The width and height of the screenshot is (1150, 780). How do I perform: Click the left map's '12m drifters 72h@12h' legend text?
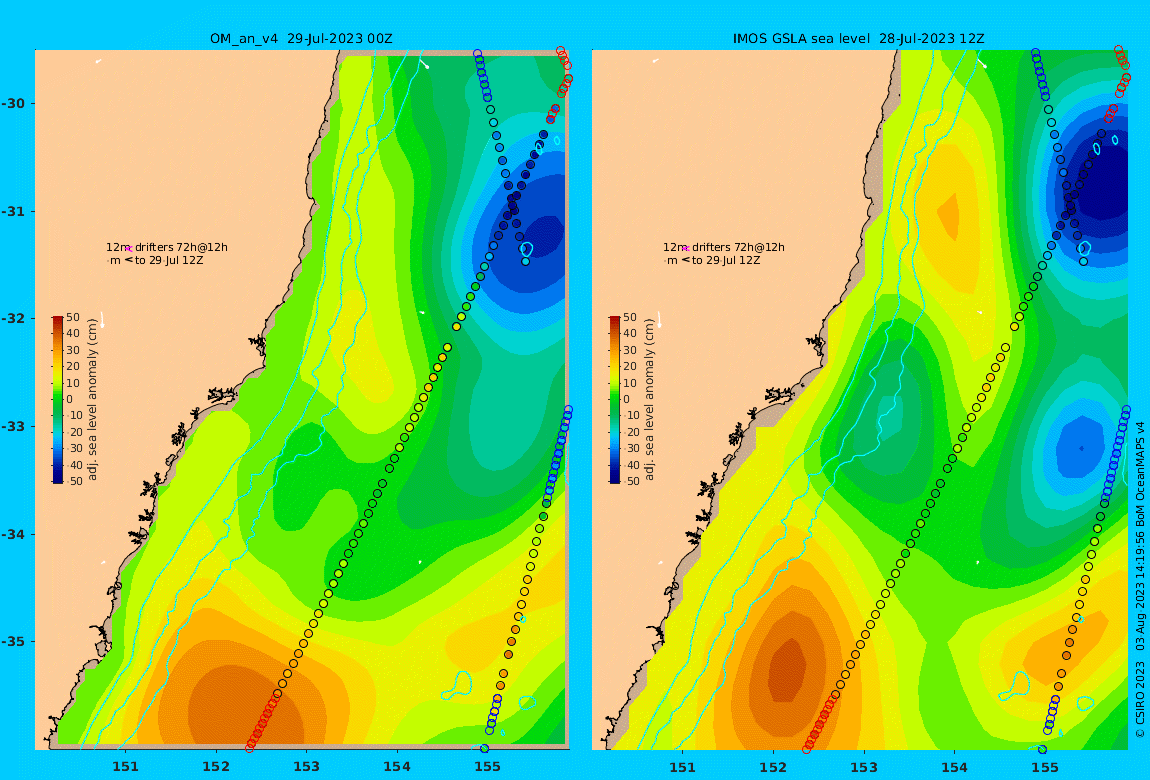[x=167, y=247]
